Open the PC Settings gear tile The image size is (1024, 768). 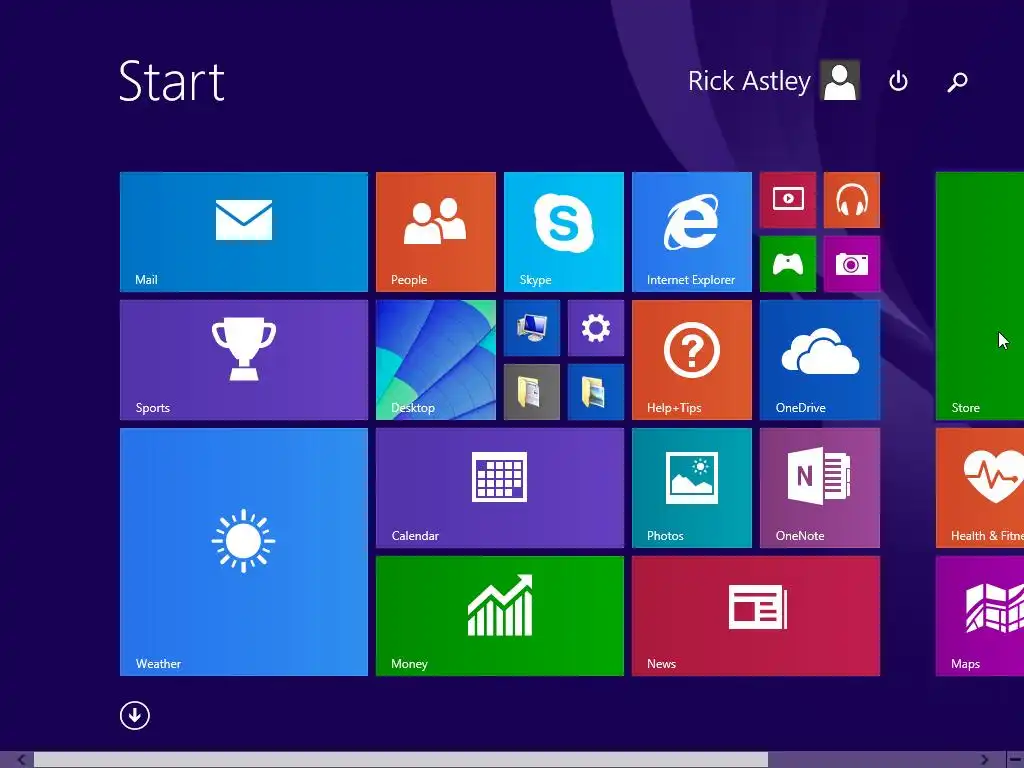(596, 328)
